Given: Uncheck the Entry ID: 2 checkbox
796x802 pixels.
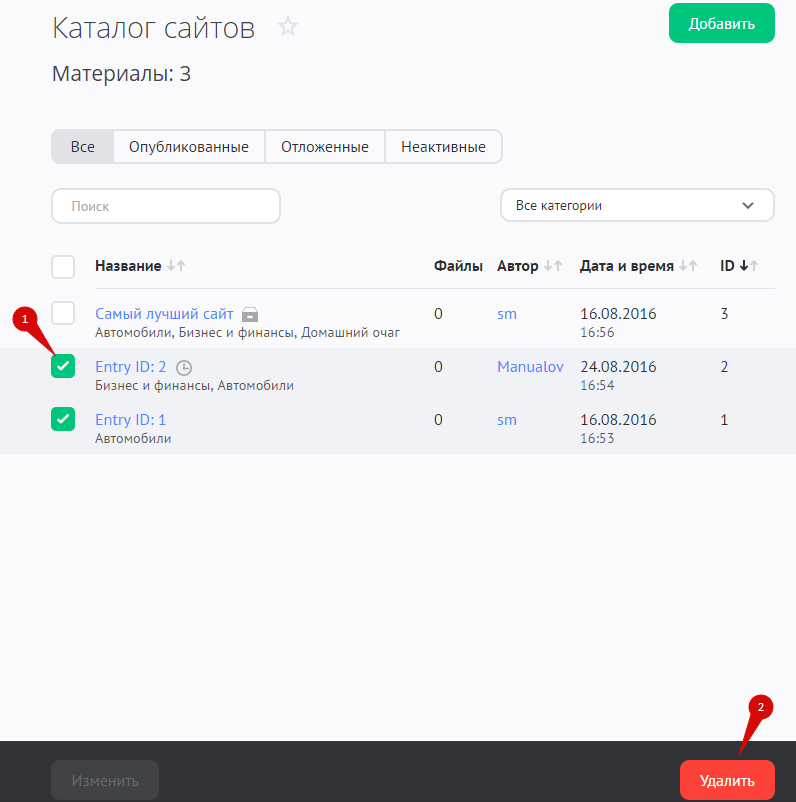Looking at the screenshot, I should 63,367.
